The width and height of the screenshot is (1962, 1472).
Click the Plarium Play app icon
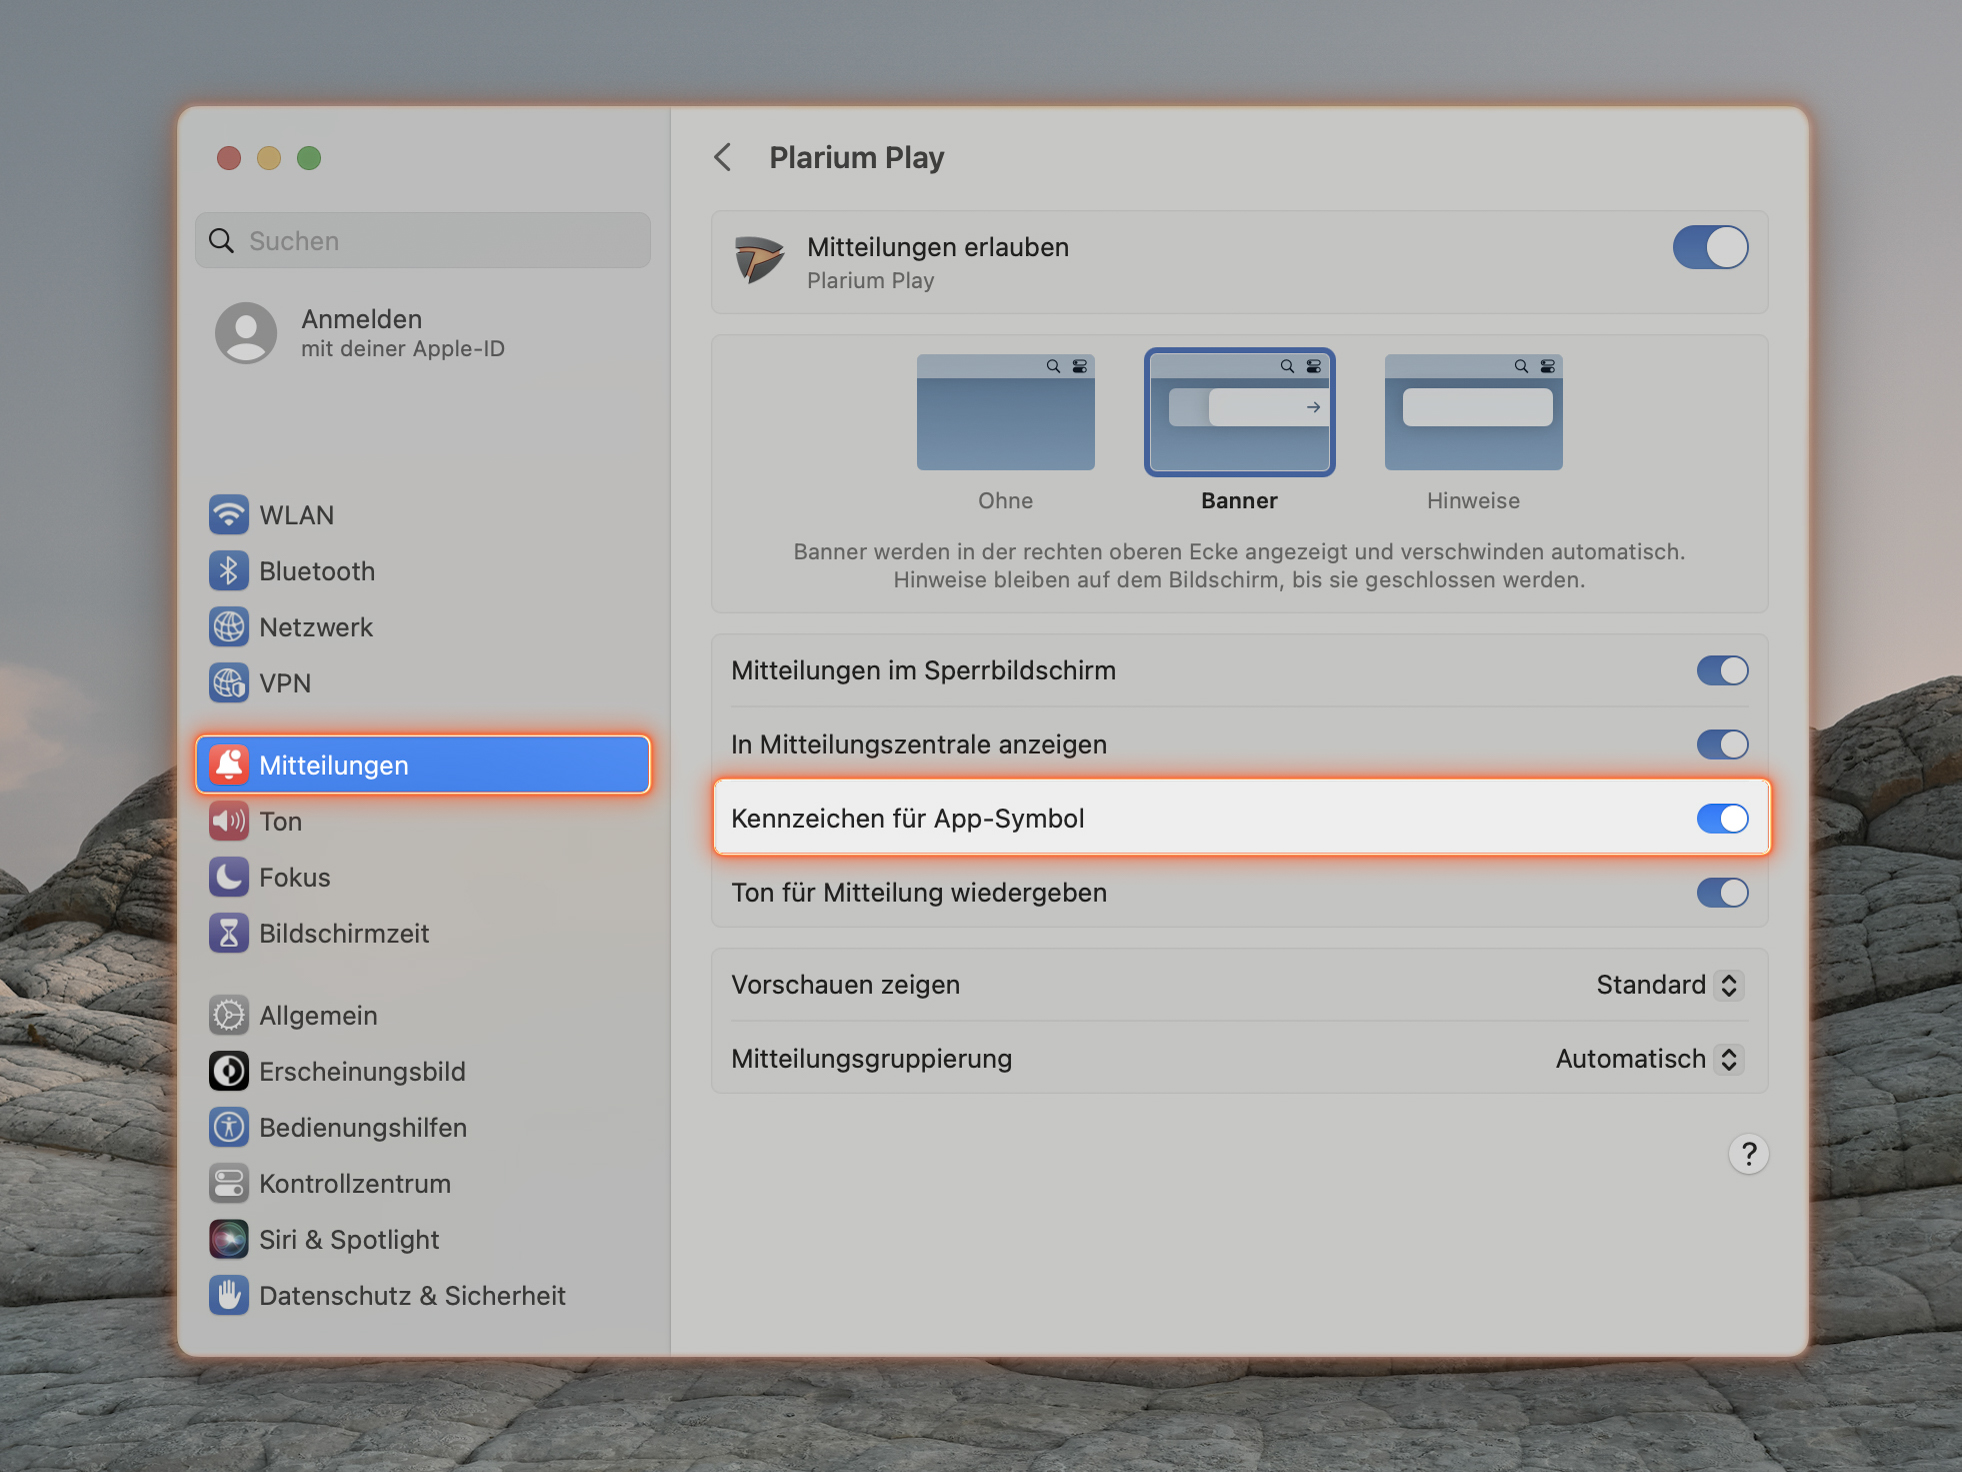tap(759, 261)
